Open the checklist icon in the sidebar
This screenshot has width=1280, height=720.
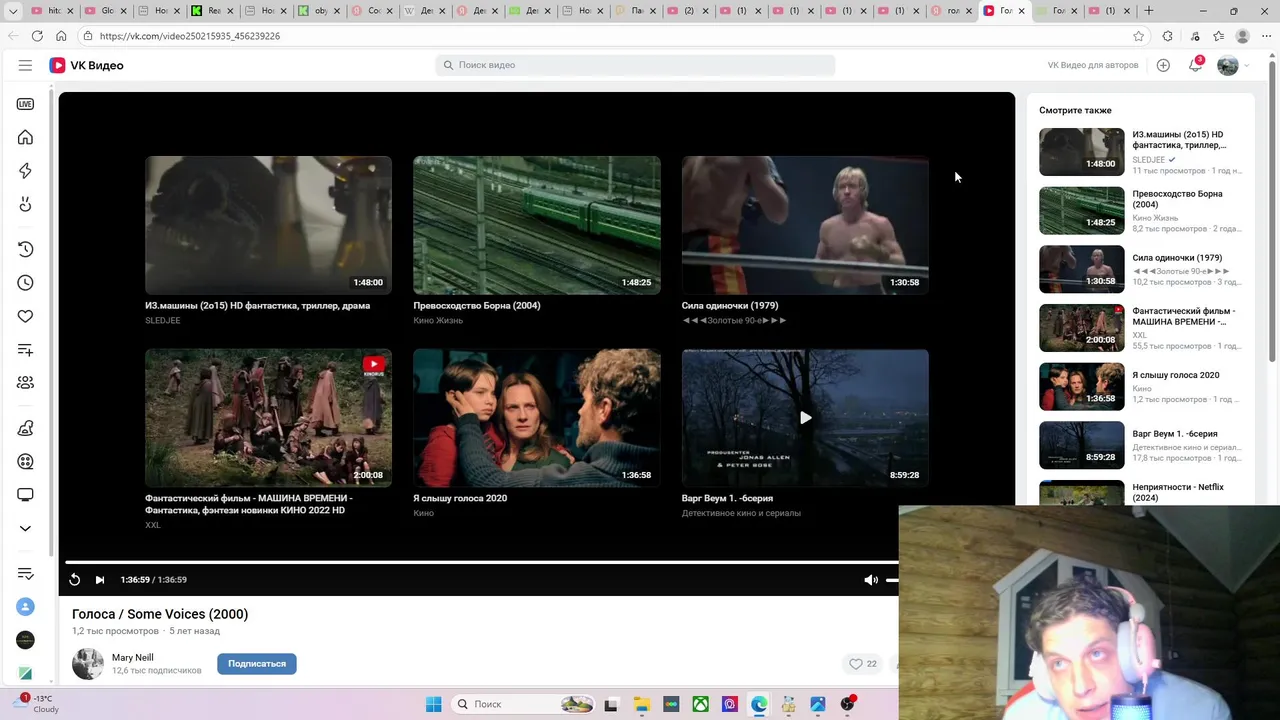click(25, 573)
